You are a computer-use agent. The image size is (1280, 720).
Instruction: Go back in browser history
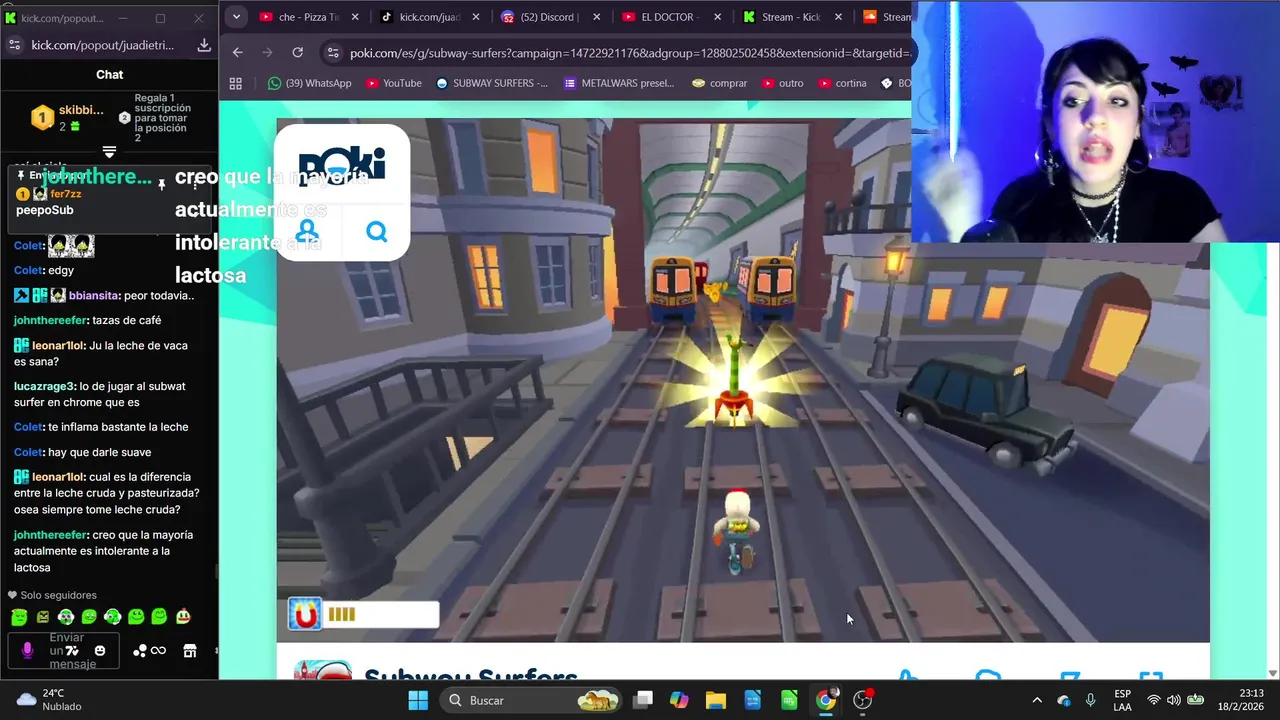pyautogui.click(x=237, y=53)
